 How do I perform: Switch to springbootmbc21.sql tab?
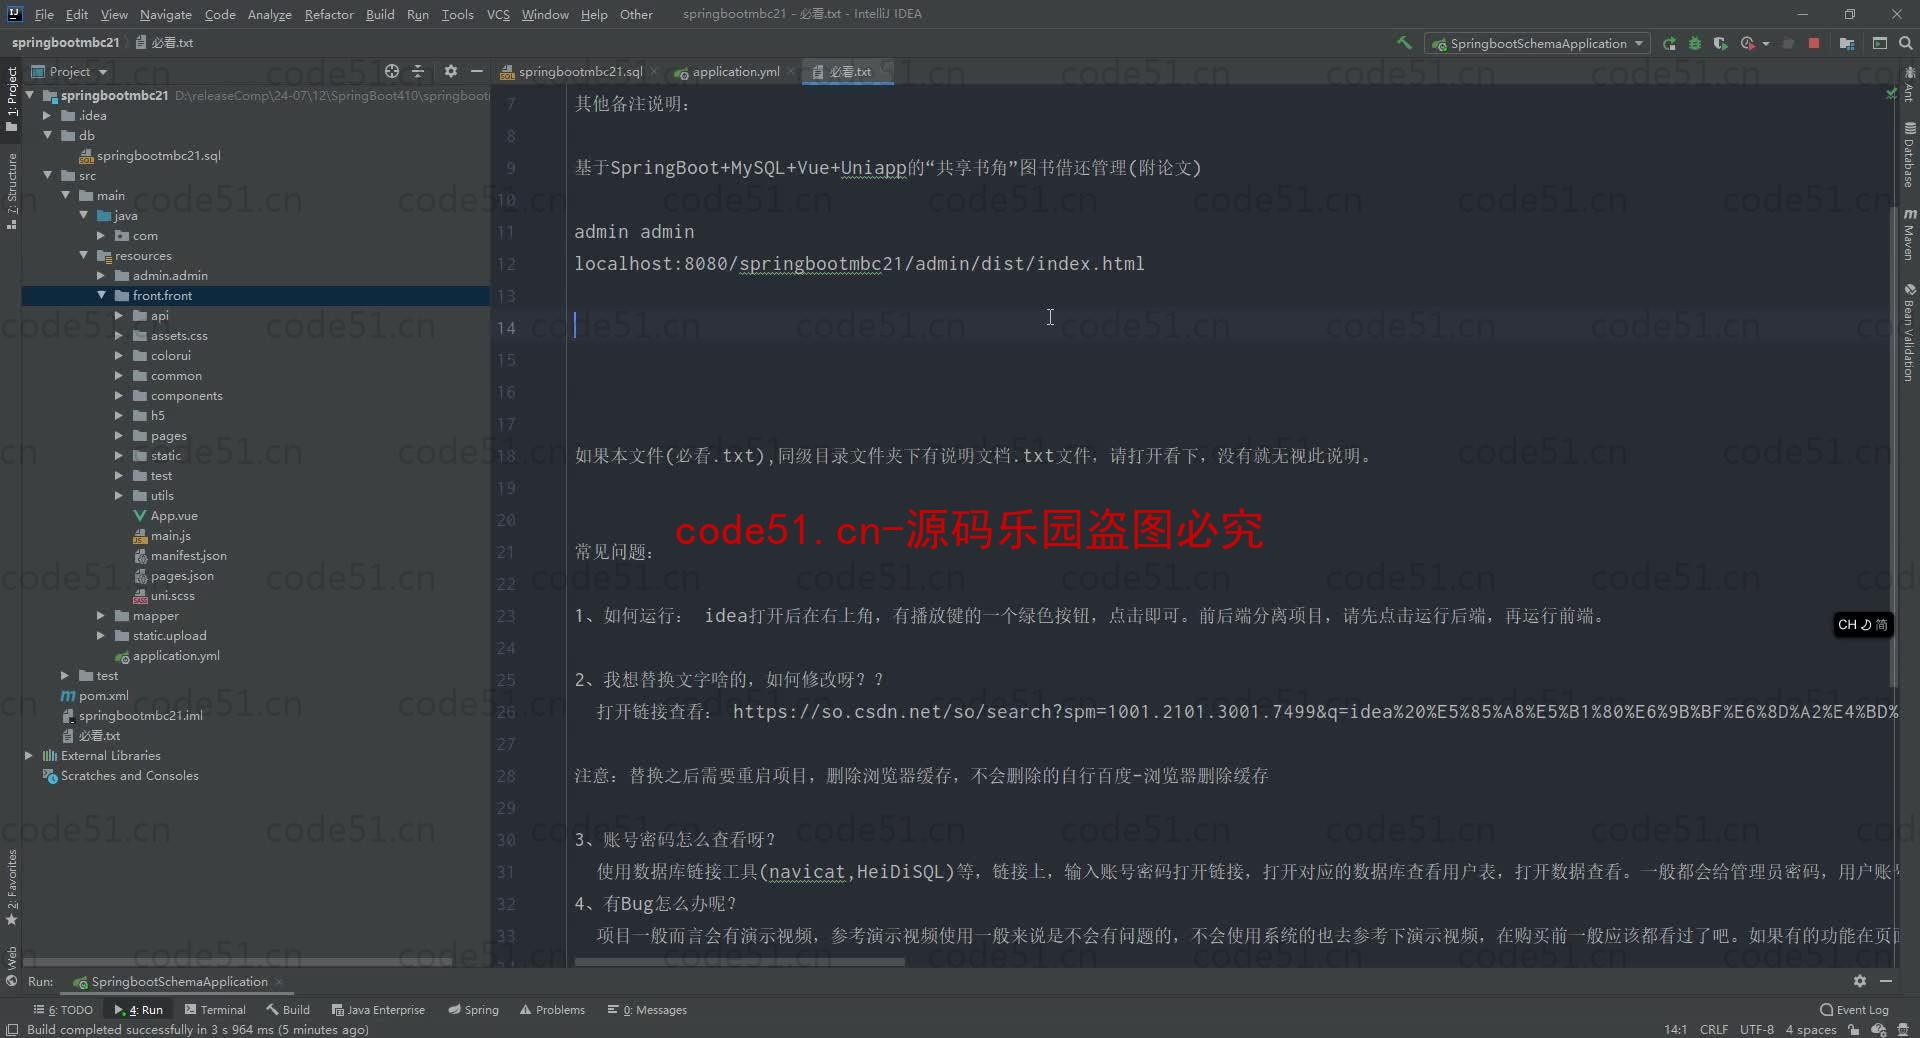pyautogui.click(x=579, y=71)
